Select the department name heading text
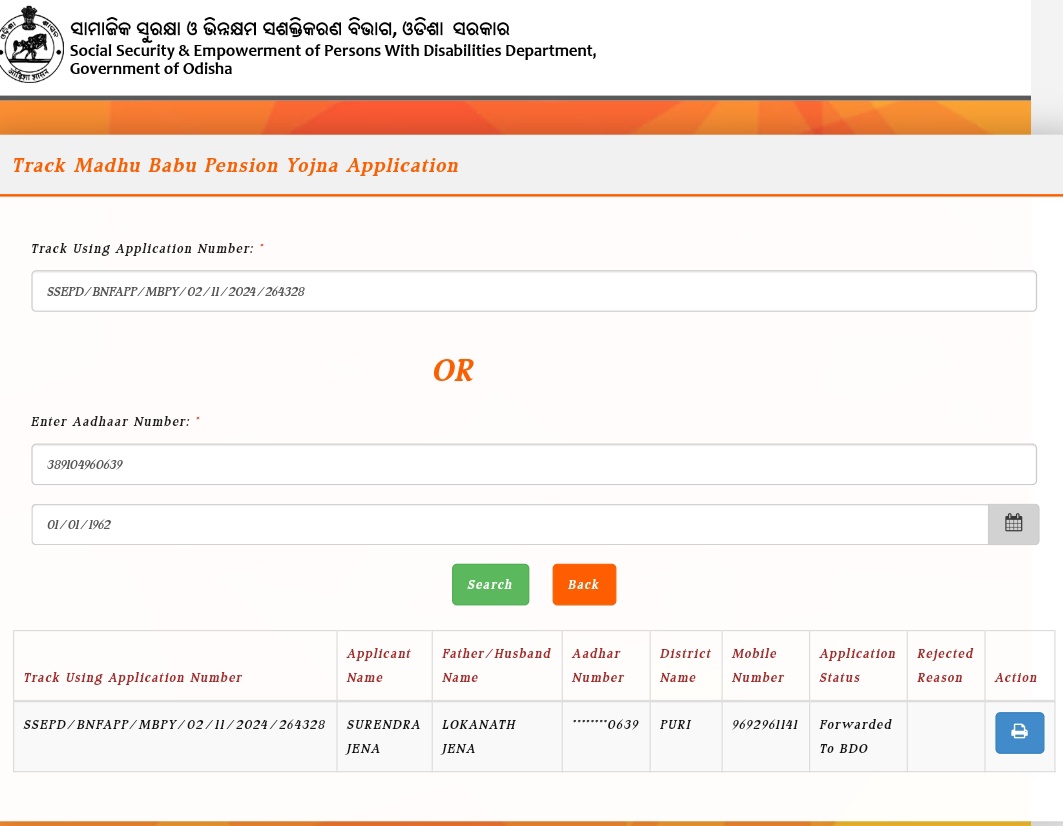The width and height of the screenshot is (1063, 826). [333, 59]
